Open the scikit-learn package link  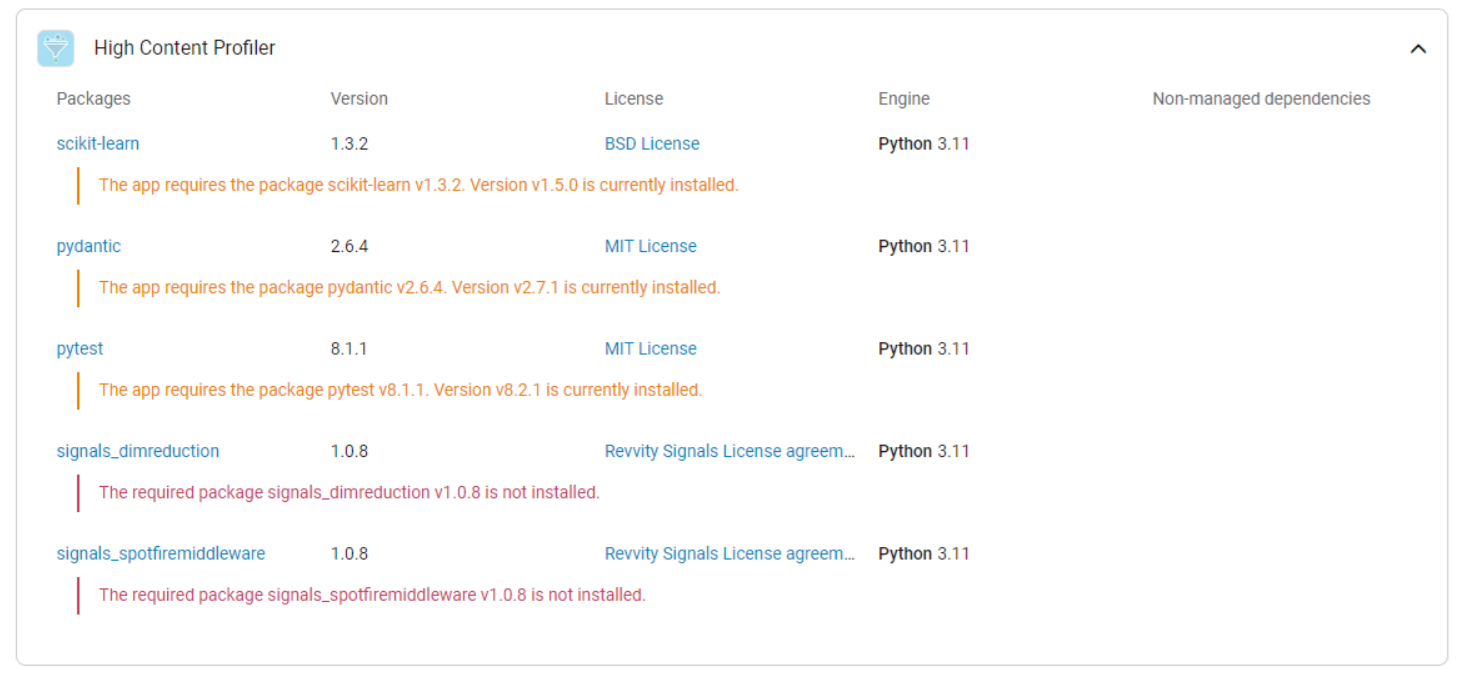(x=98, y=144)
